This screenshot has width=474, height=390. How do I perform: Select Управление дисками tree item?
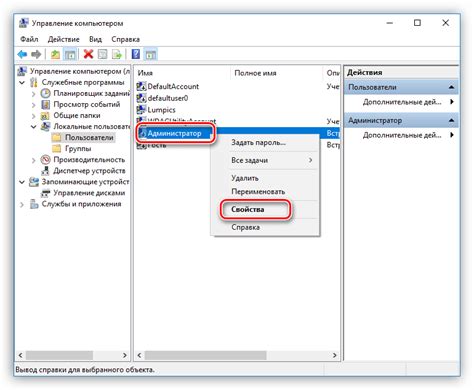[89, 193]
